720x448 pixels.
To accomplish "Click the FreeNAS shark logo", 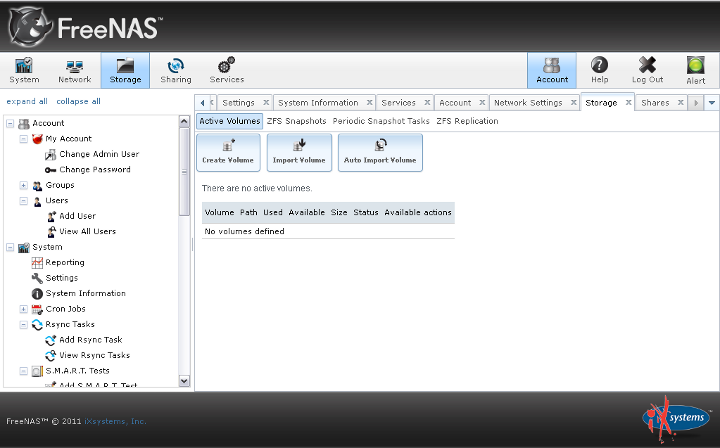I will click(x=30, y=27).
